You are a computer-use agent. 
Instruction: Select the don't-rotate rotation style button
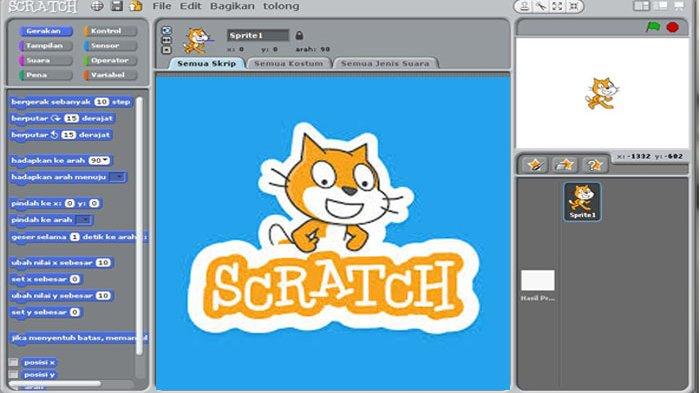(167, 50)
